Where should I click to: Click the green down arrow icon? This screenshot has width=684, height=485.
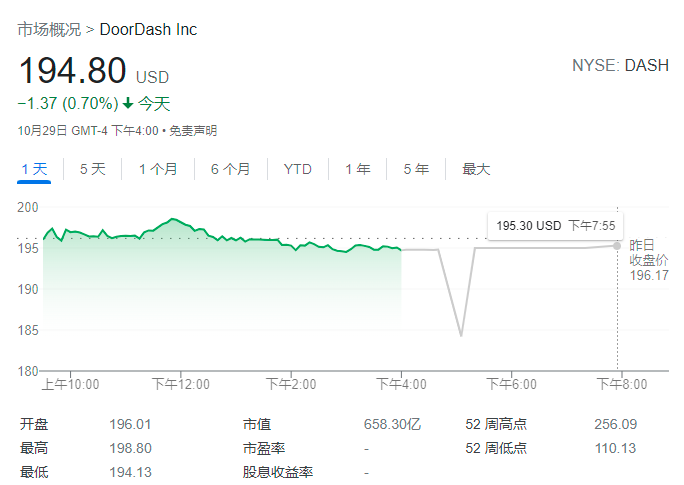tap(128, 103)
